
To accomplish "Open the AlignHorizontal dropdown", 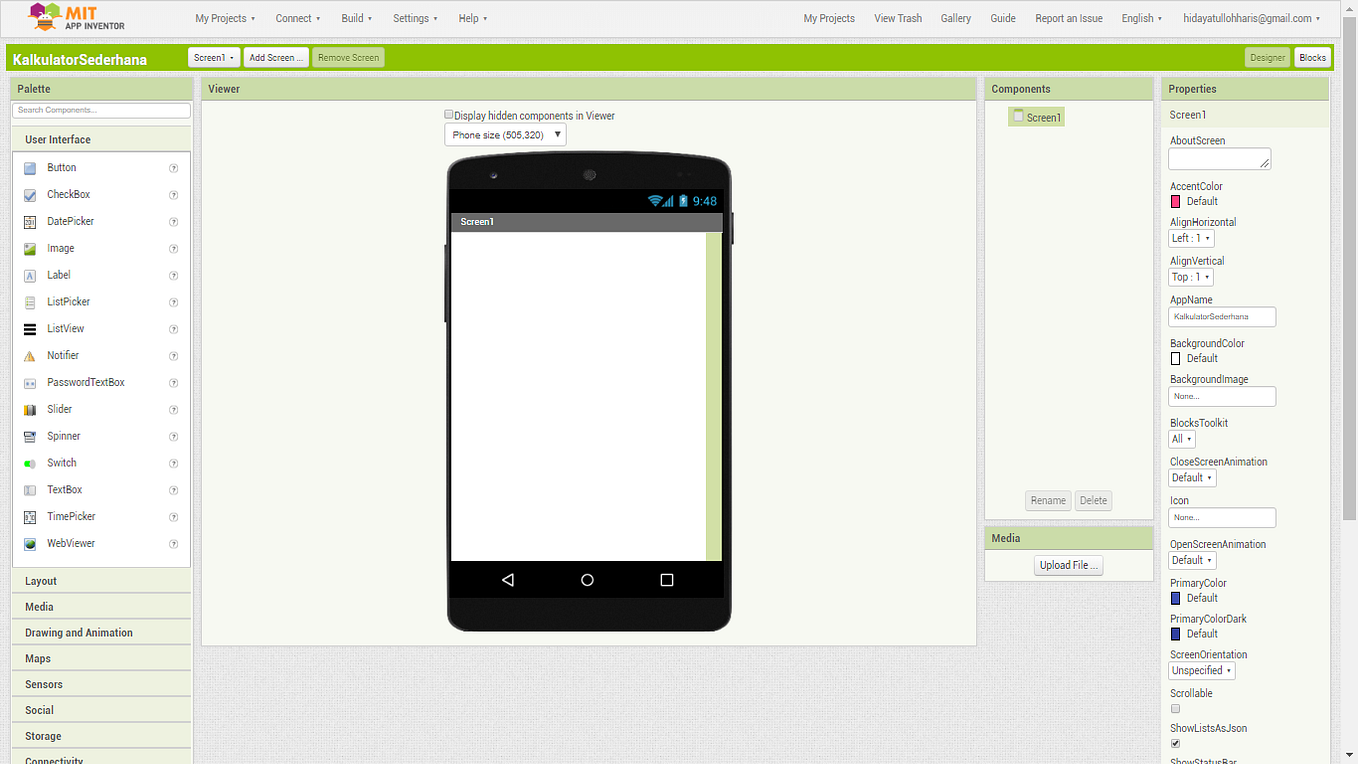I will click(1190, 238).
